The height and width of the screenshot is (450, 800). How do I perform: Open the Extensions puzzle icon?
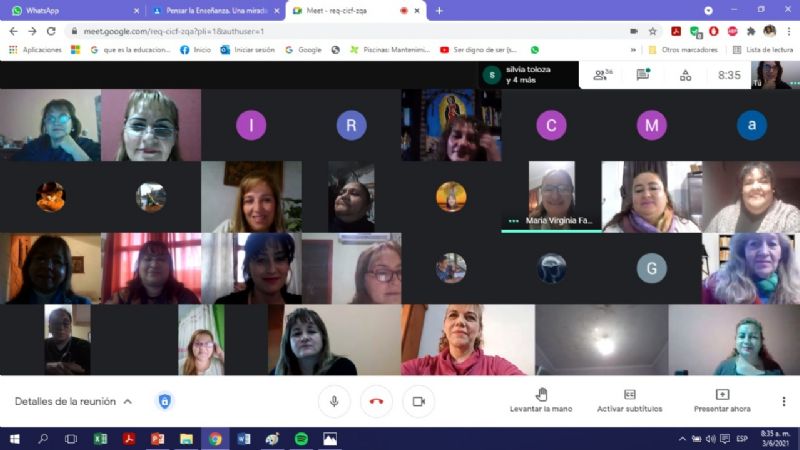coord(751,31)
